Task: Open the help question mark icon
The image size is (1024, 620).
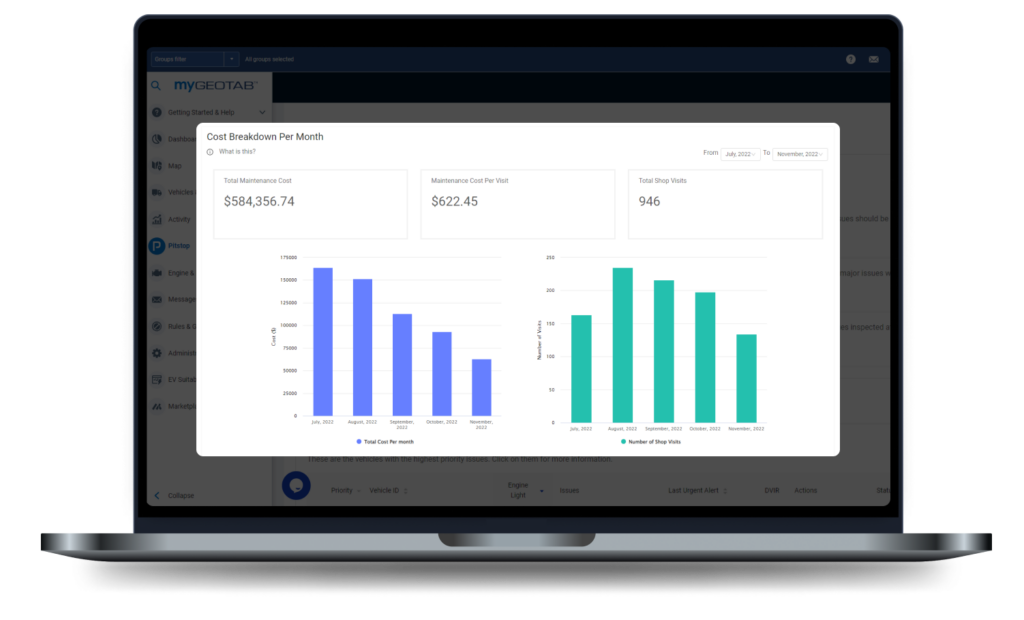Action: tap(850, 59)
